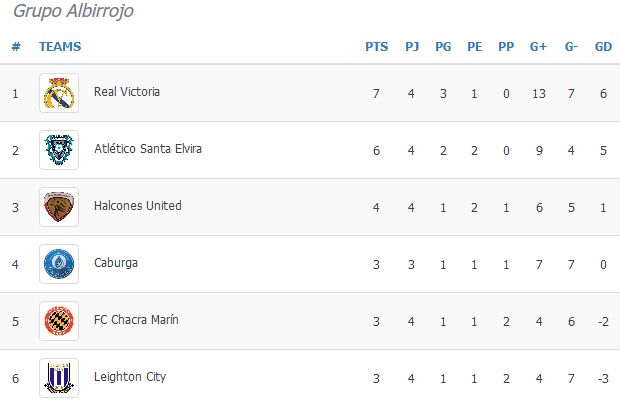Click the Real Victoria team crest
Image resolution: width=620 pixels, height=400 pixels.
(x=58, y=93)
